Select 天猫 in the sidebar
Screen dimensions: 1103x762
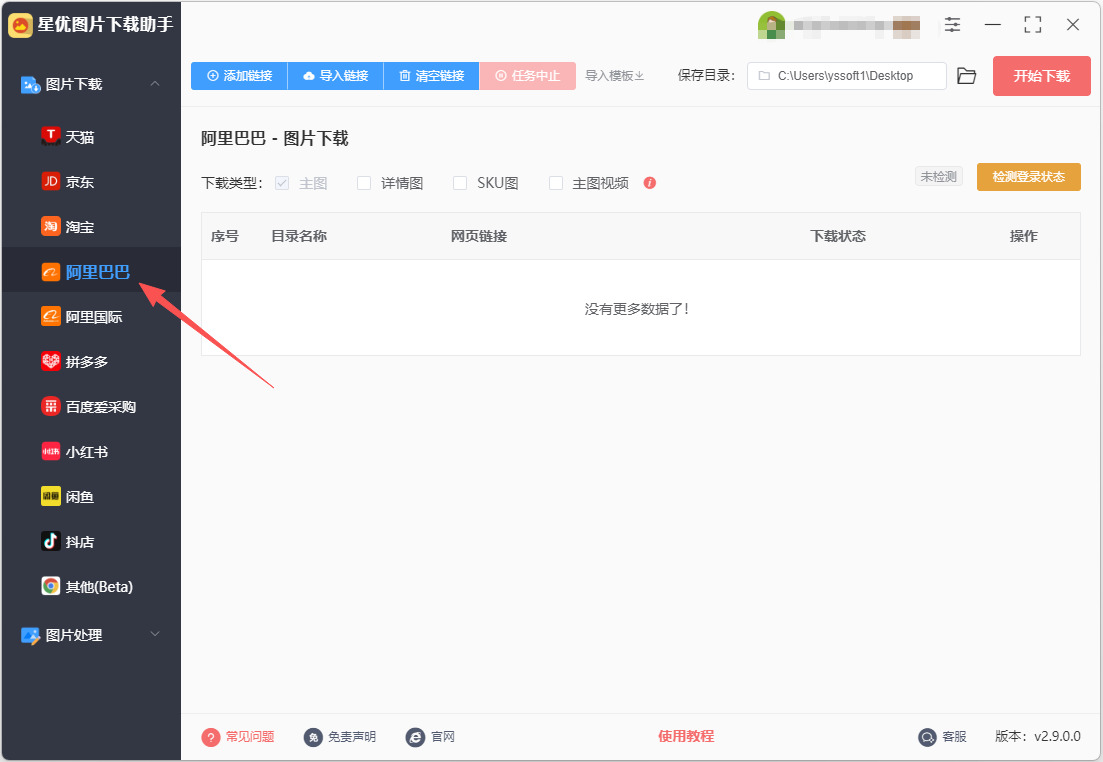tap(91, 136)
